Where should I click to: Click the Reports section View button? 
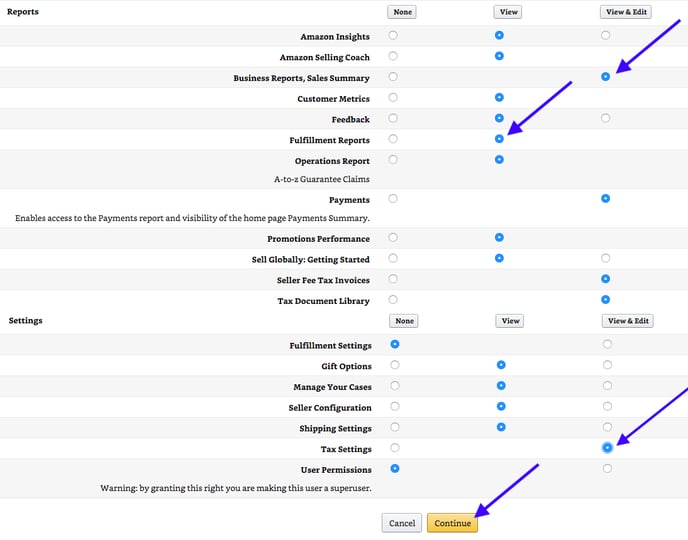(x=509, y=12)
